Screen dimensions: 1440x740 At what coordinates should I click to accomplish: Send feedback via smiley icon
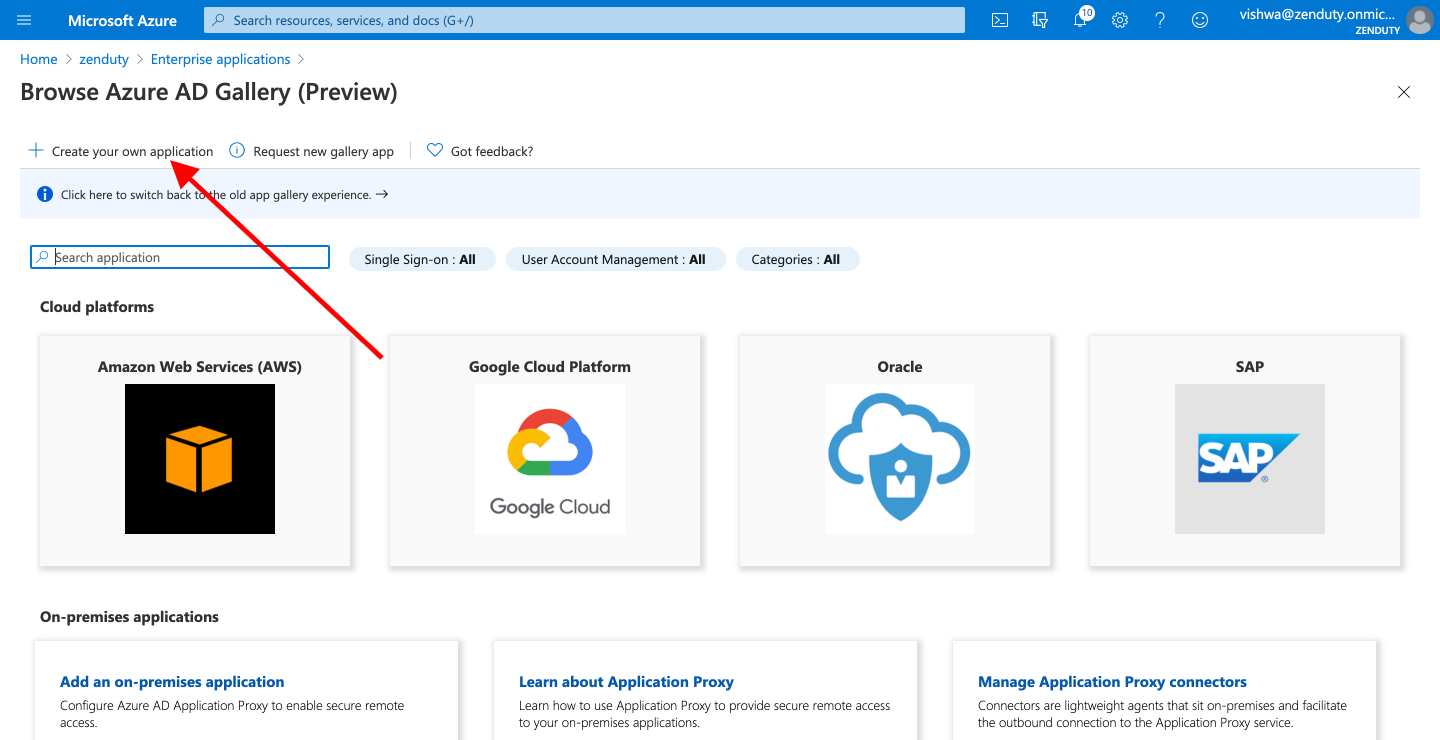click(x=1200, y=20)
